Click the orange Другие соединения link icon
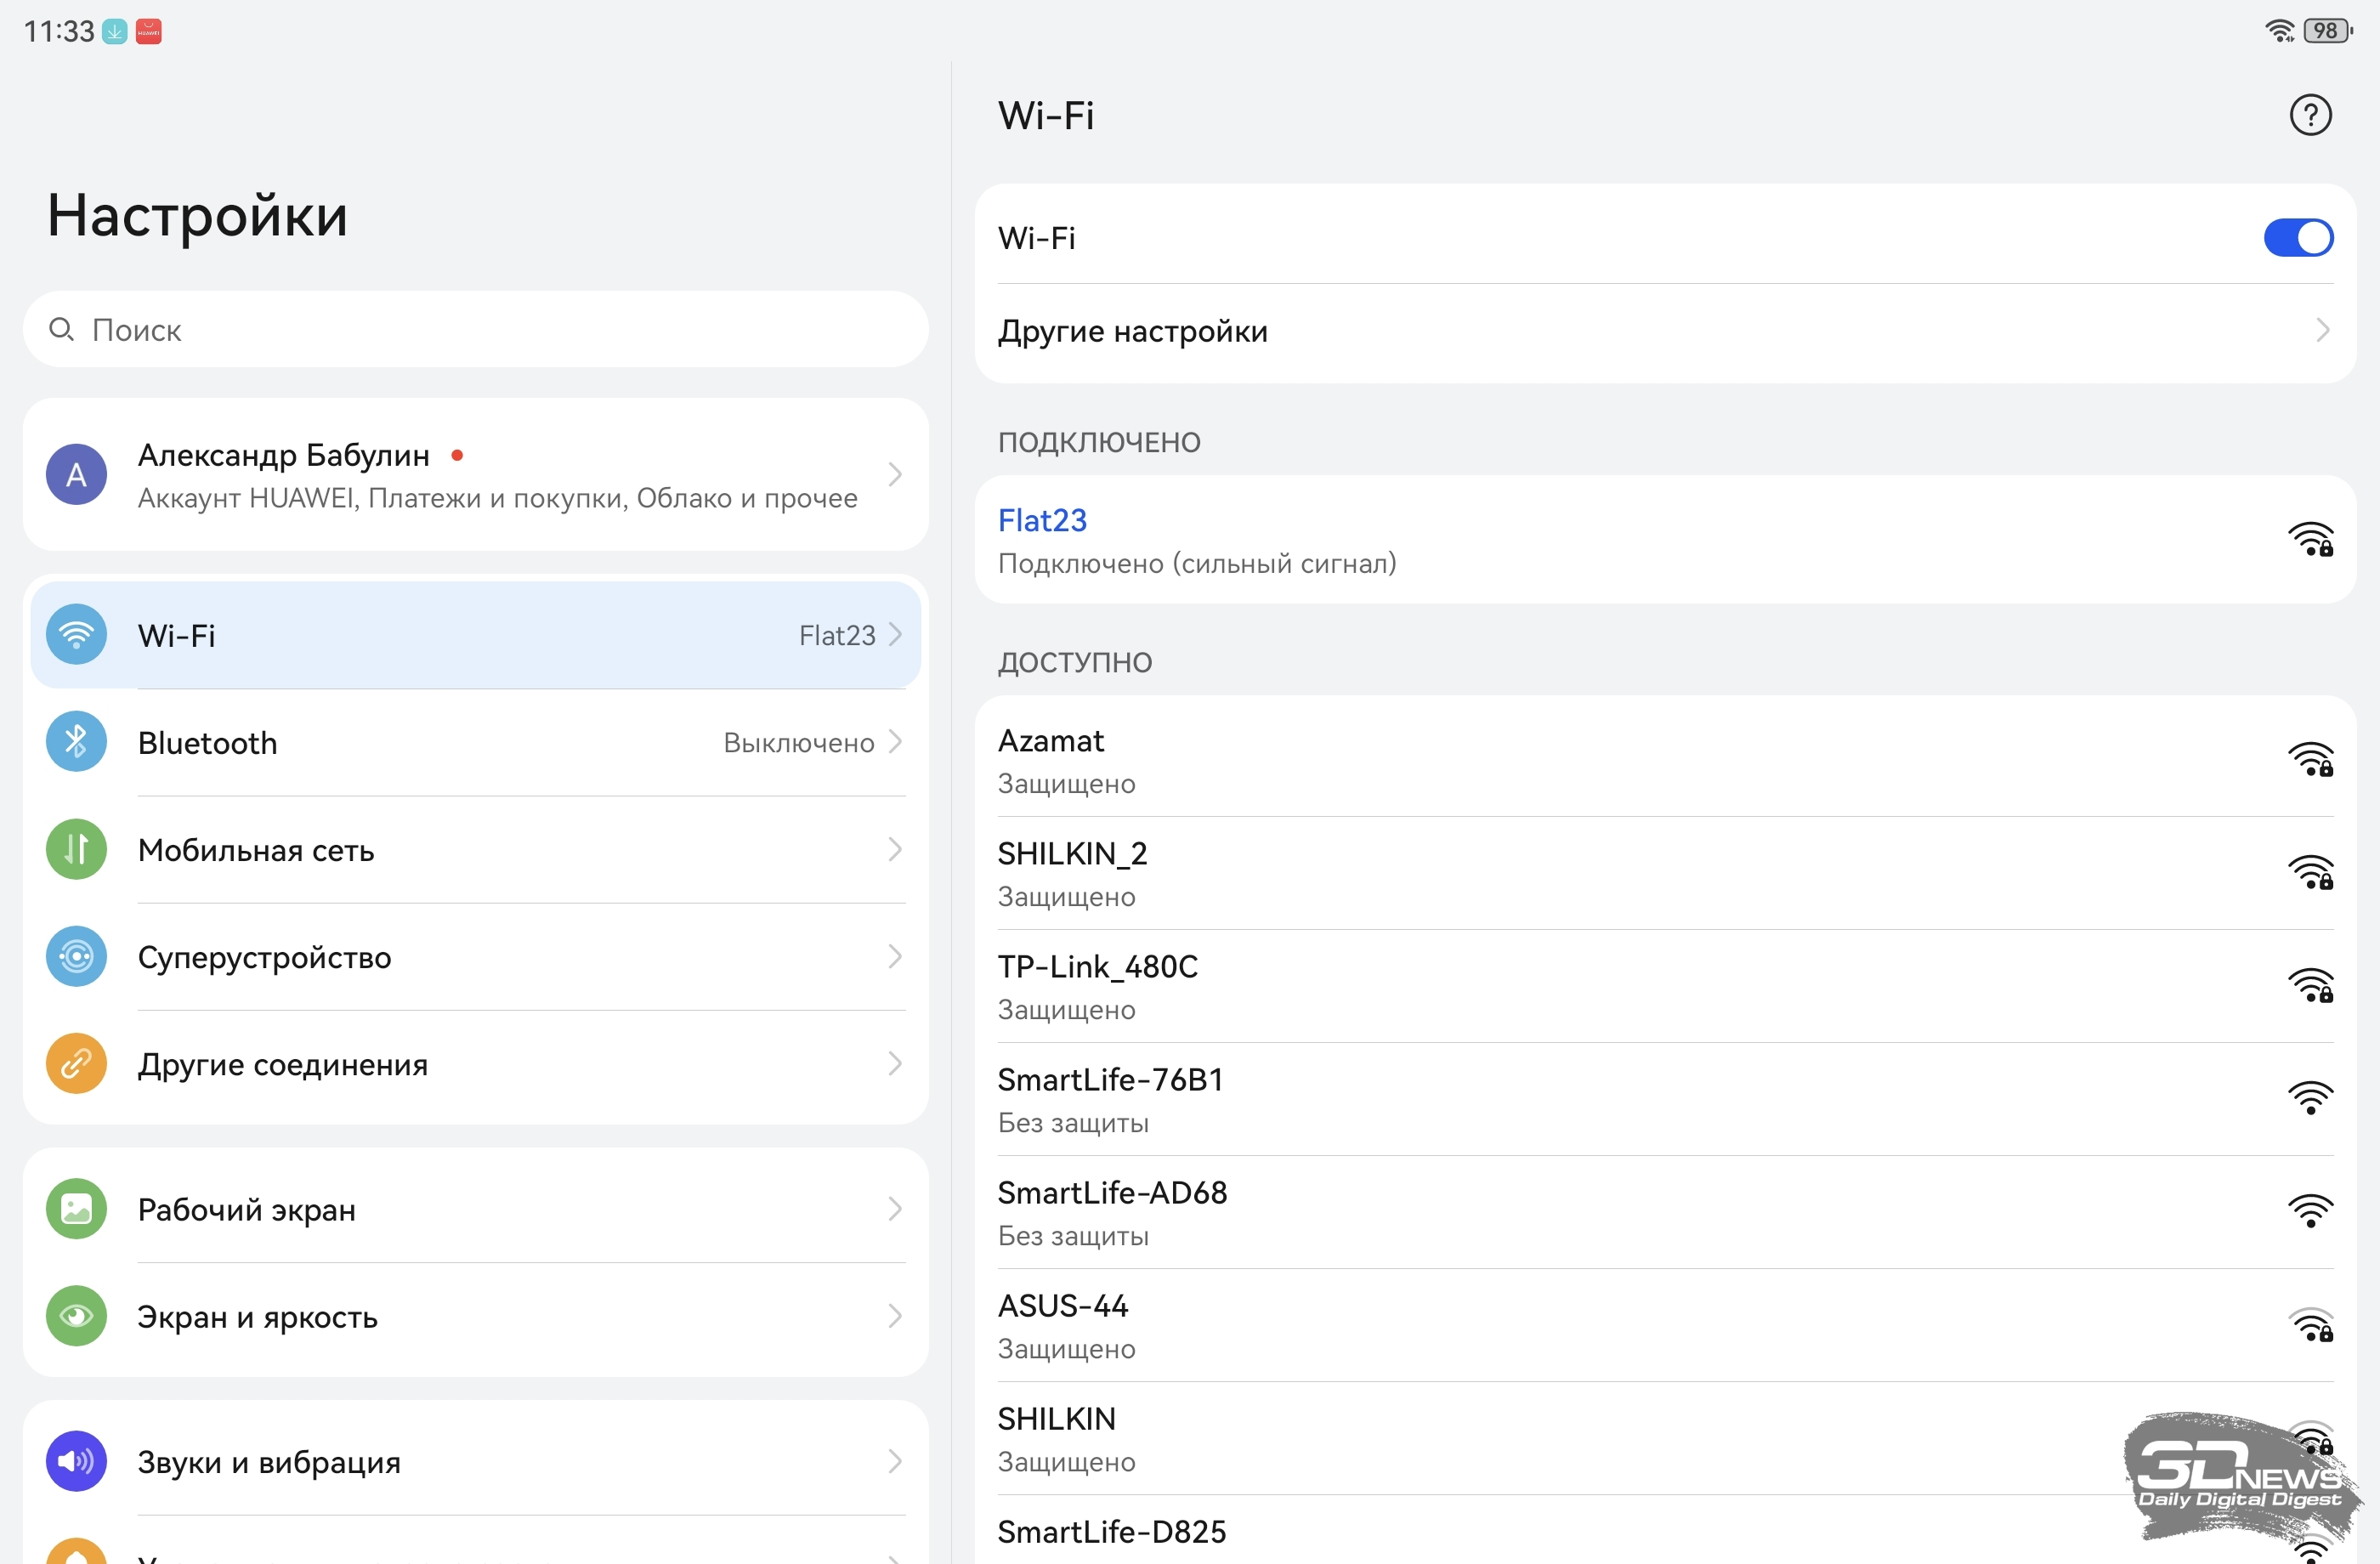This screenshot has width=2380, height=1564. 76,1064
